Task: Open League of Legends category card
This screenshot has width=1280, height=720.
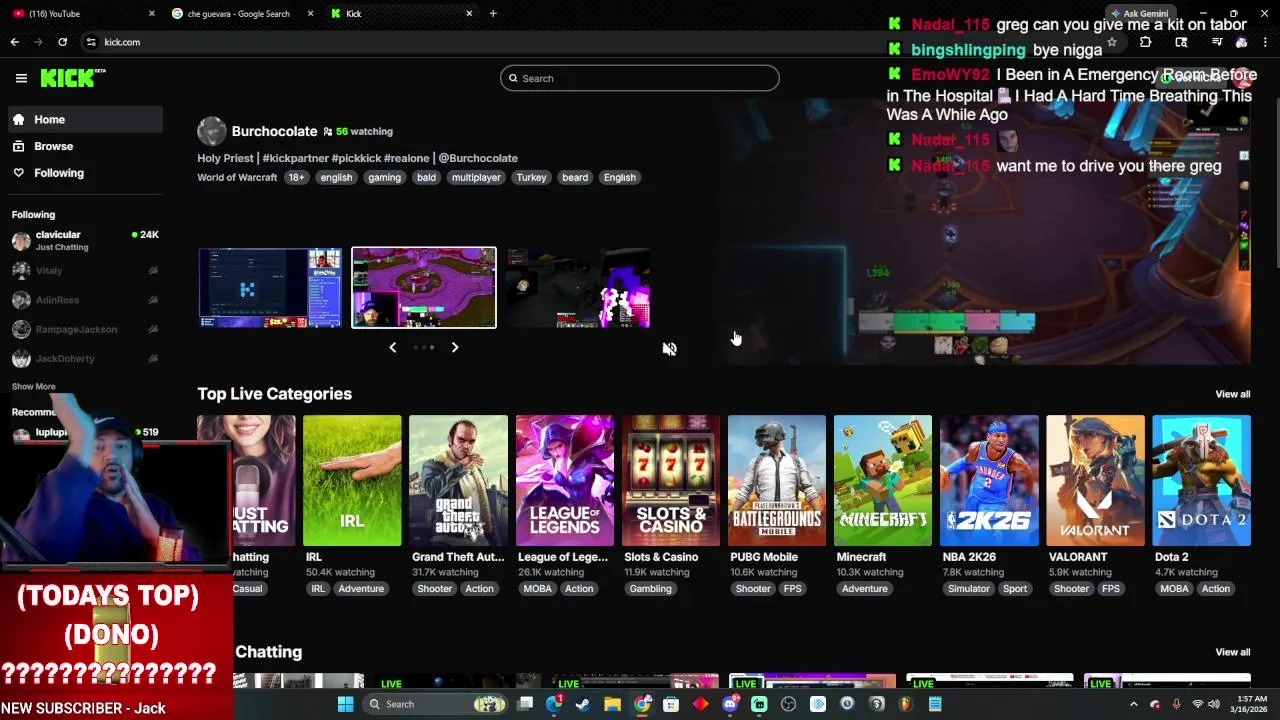Action: [564, 480]
